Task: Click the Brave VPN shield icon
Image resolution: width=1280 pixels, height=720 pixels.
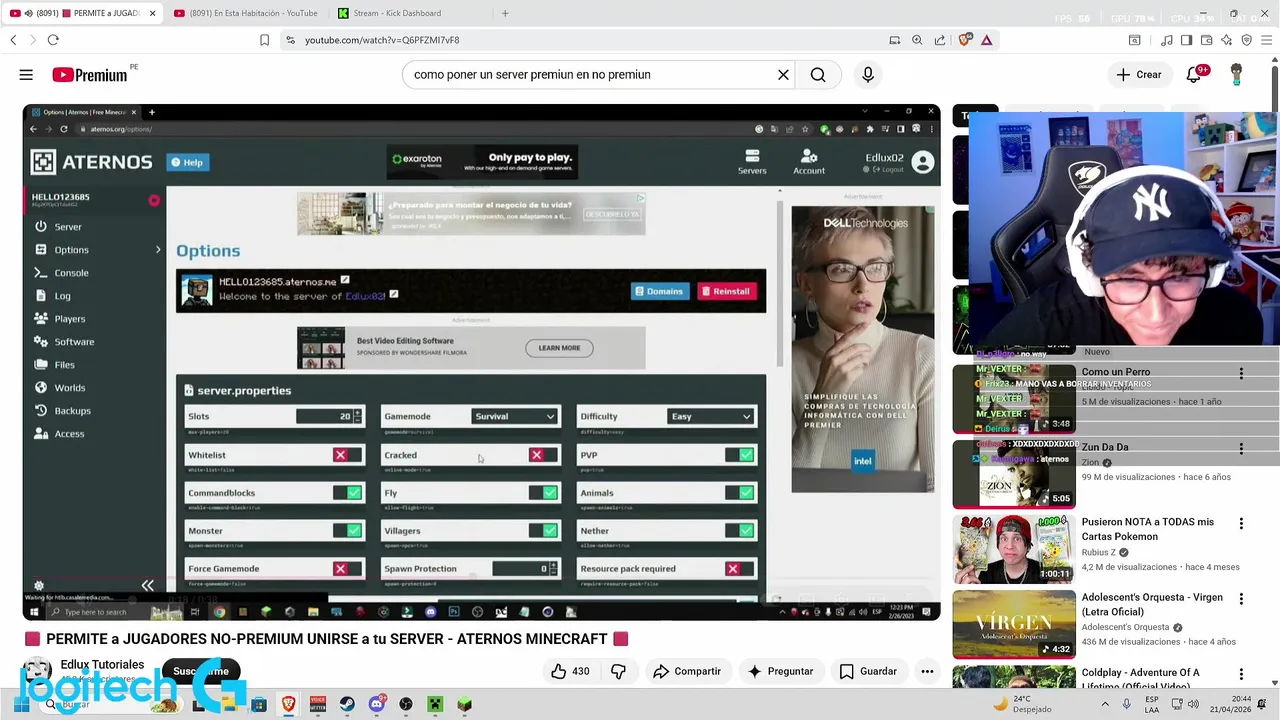Action: [1246, 40]
